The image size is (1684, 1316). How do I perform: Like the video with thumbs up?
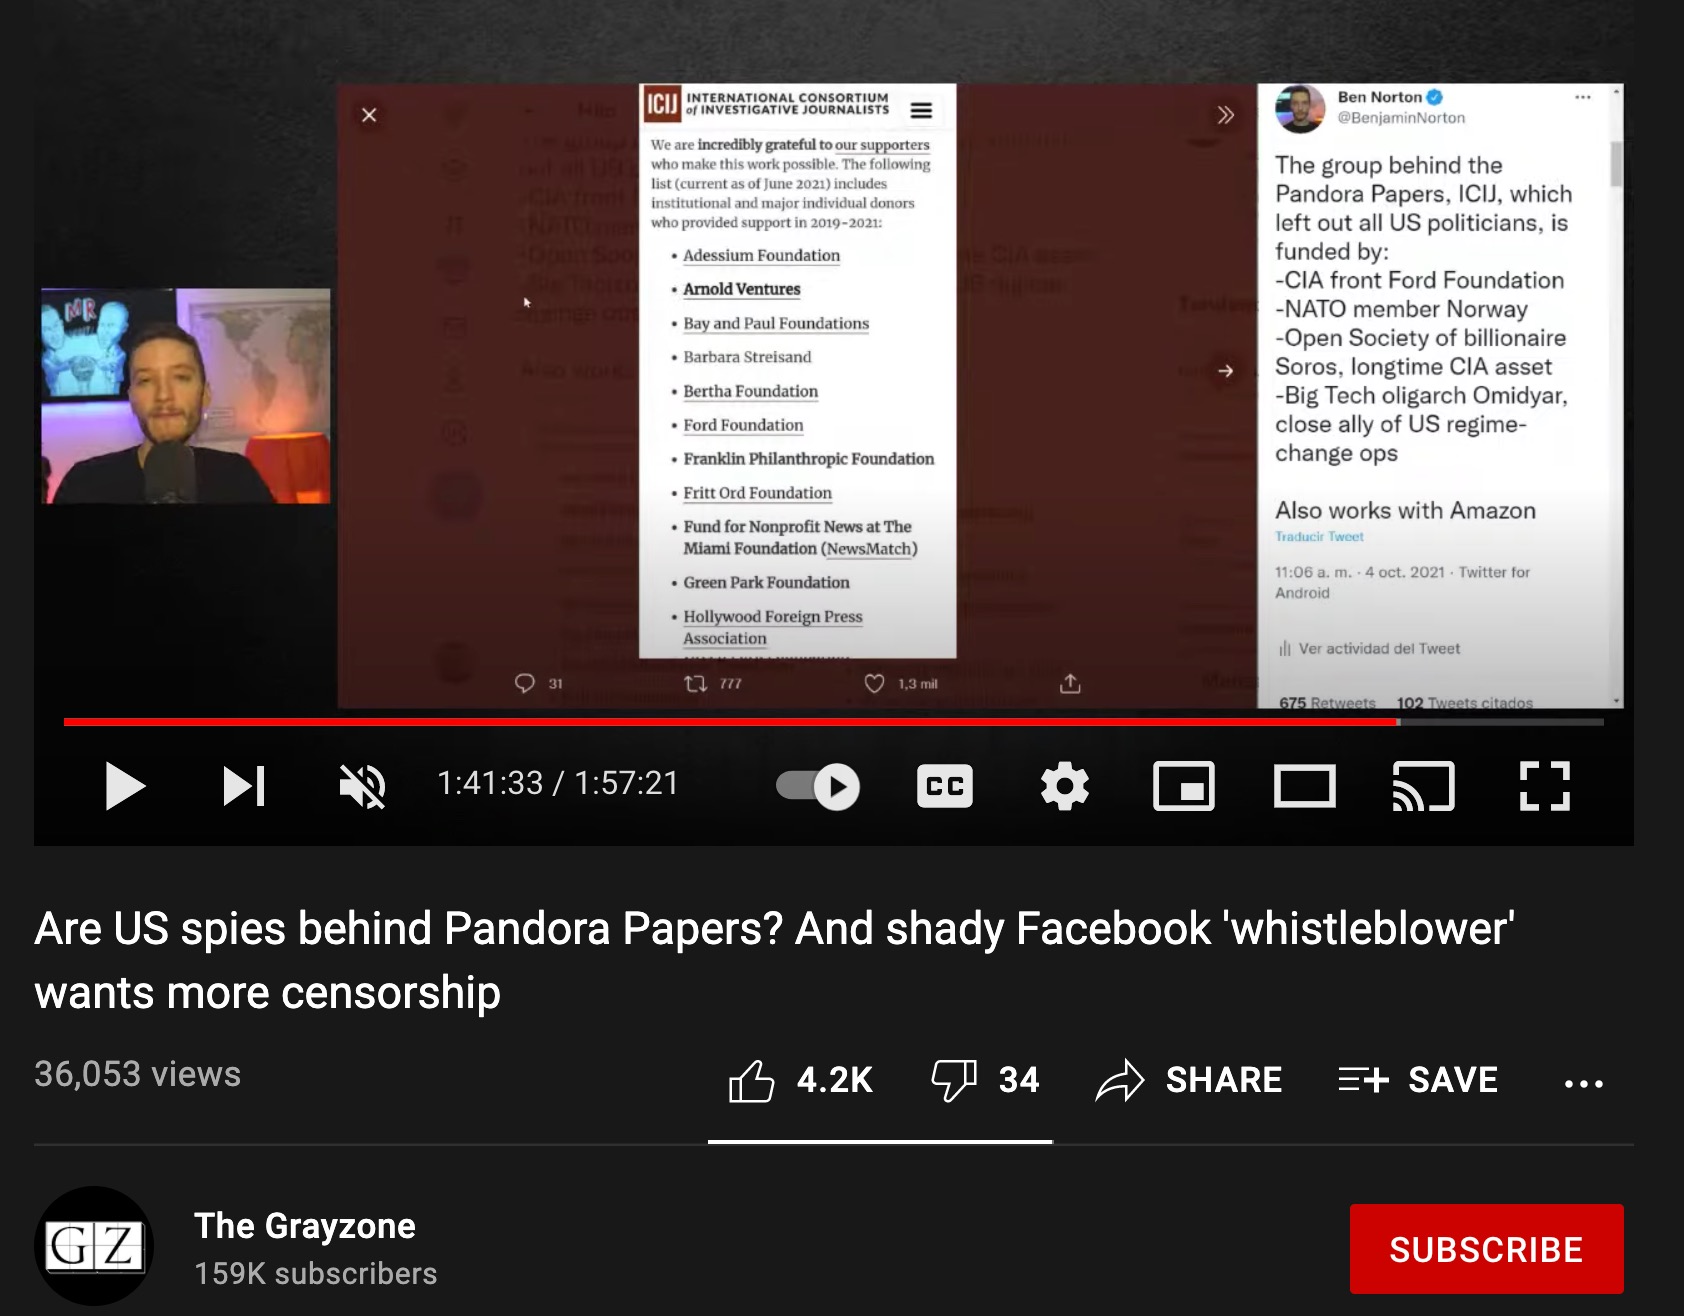pyautogui.click(x=801, y=1080)
